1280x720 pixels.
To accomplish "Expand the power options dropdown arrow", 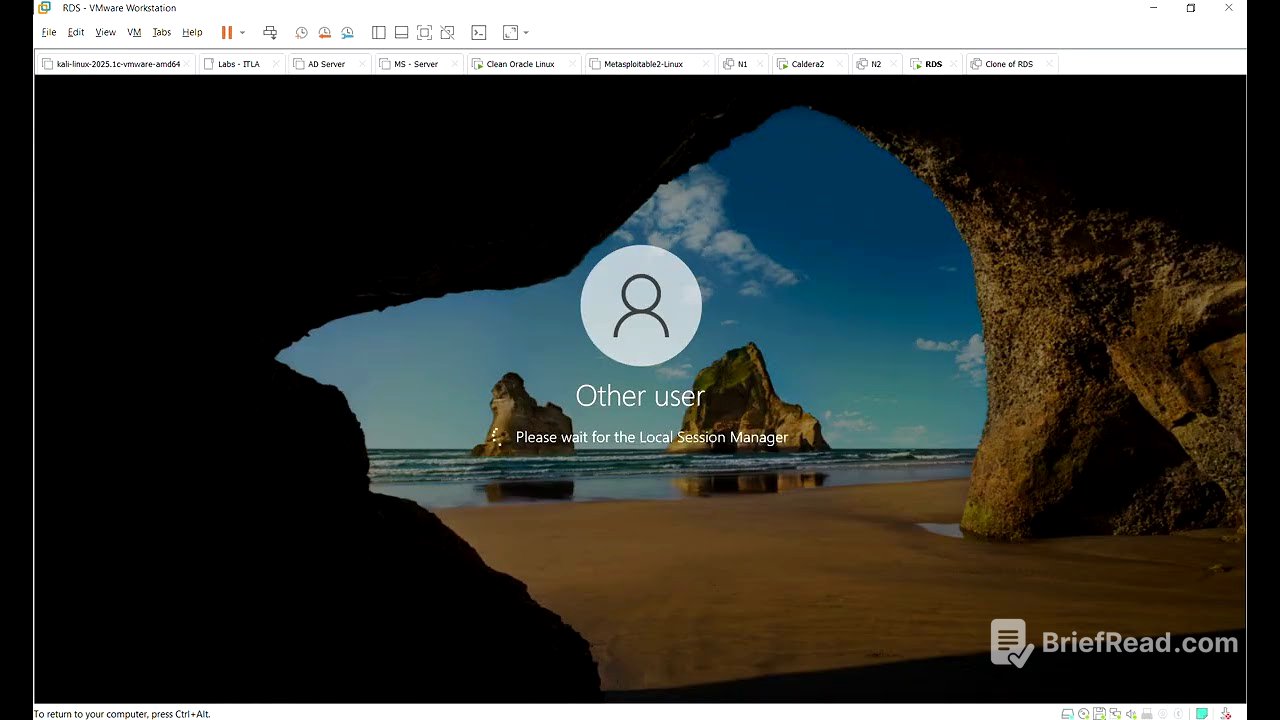I will click(x=242, y=33).
